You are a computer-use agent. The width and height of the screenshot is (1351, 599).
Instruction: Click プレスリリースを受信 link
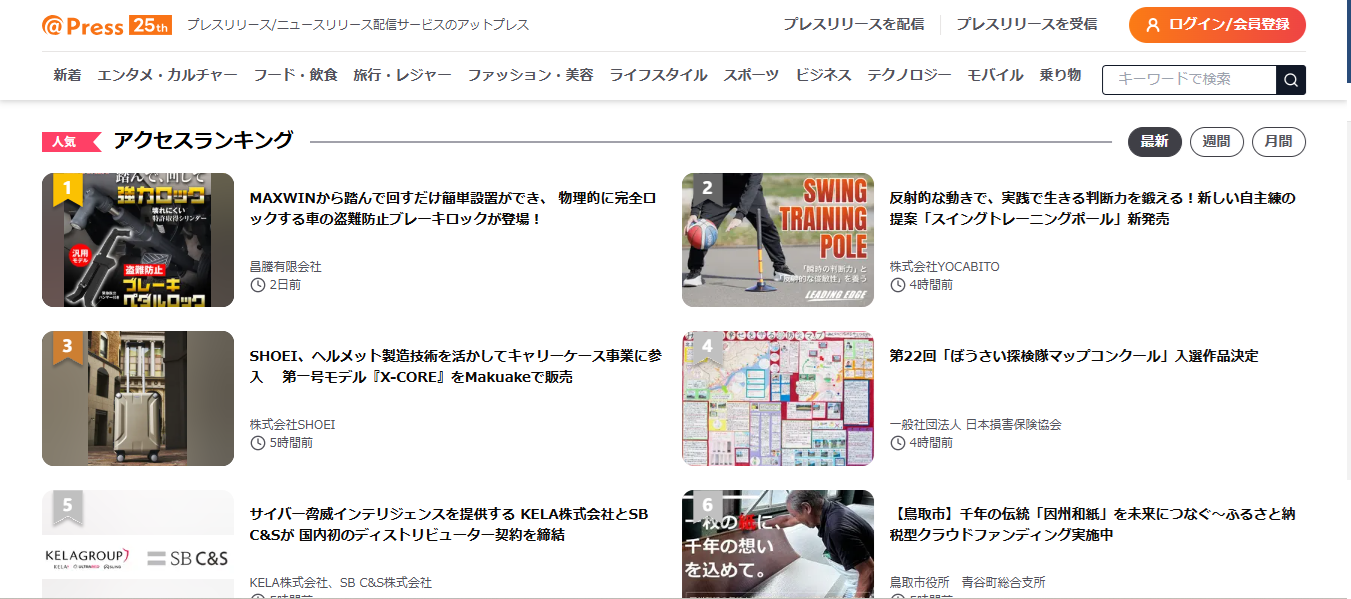(x=1026, y=25)
